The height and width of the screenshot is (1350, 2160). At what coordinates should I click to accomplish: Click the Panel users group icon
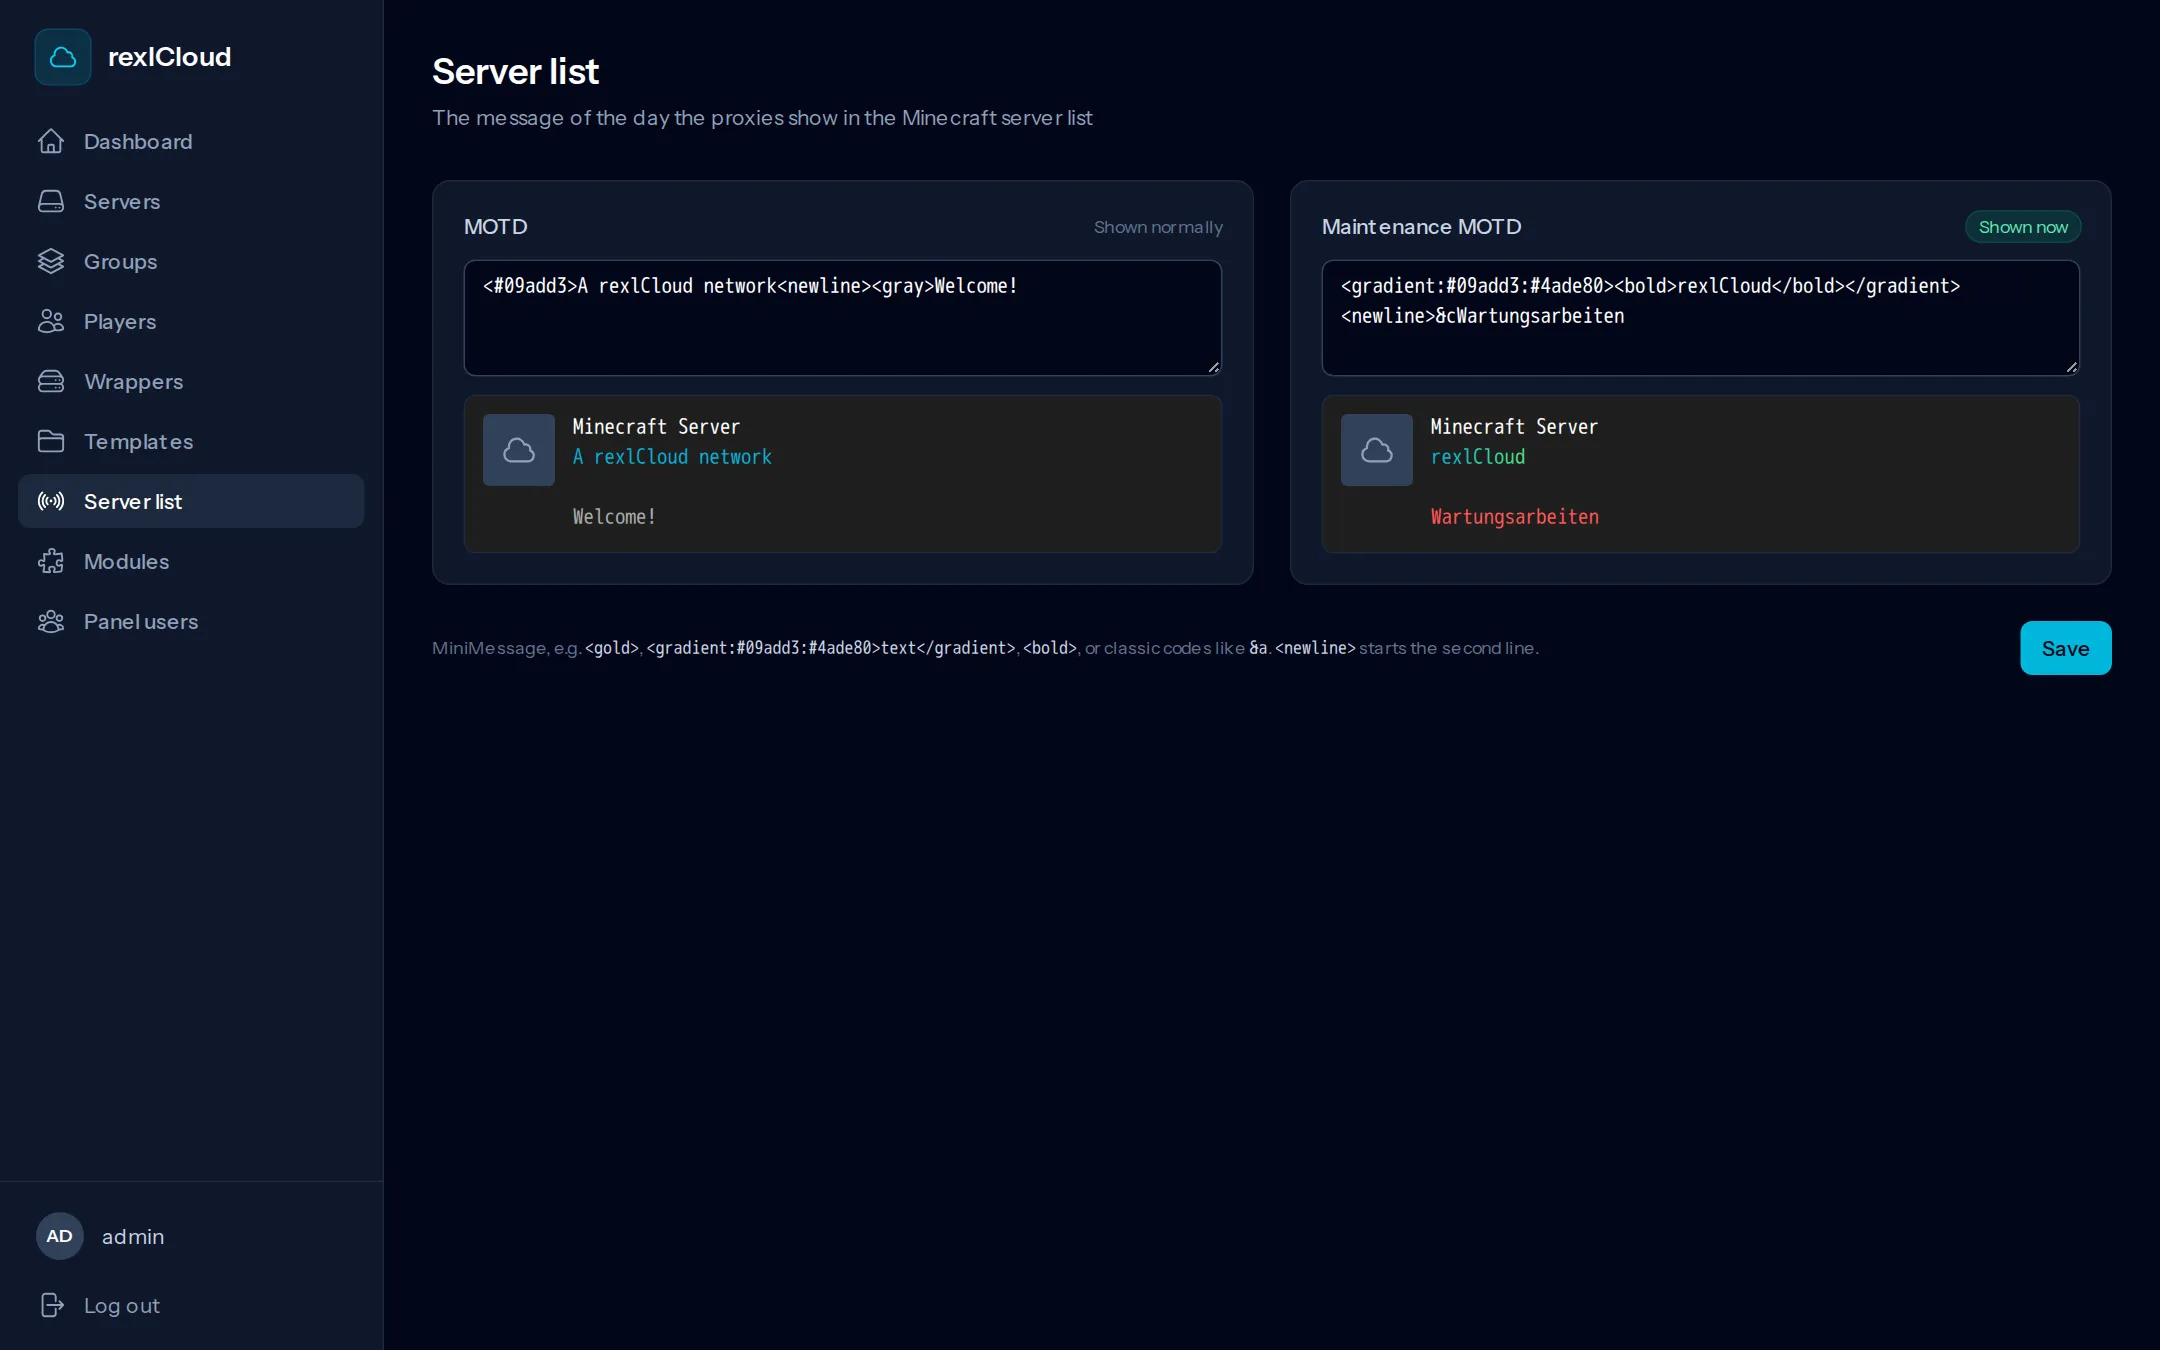pos(51,622)
